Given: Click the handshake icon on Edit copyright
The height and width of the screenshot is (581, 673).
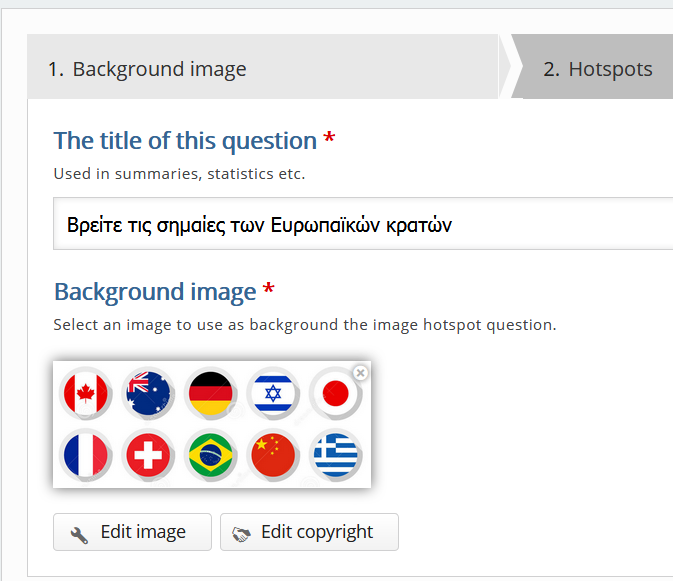Looking at the screenshot, I should point(241,534).
